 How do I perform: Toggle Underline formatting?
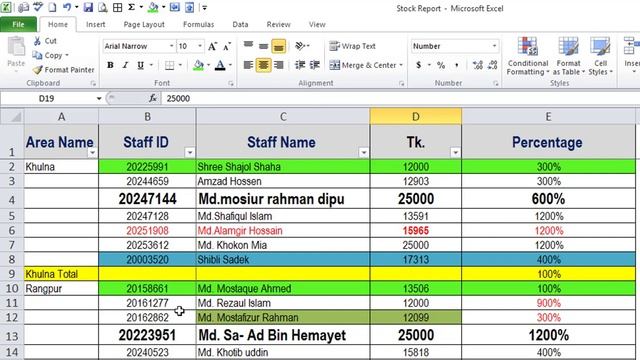(140, 65)
